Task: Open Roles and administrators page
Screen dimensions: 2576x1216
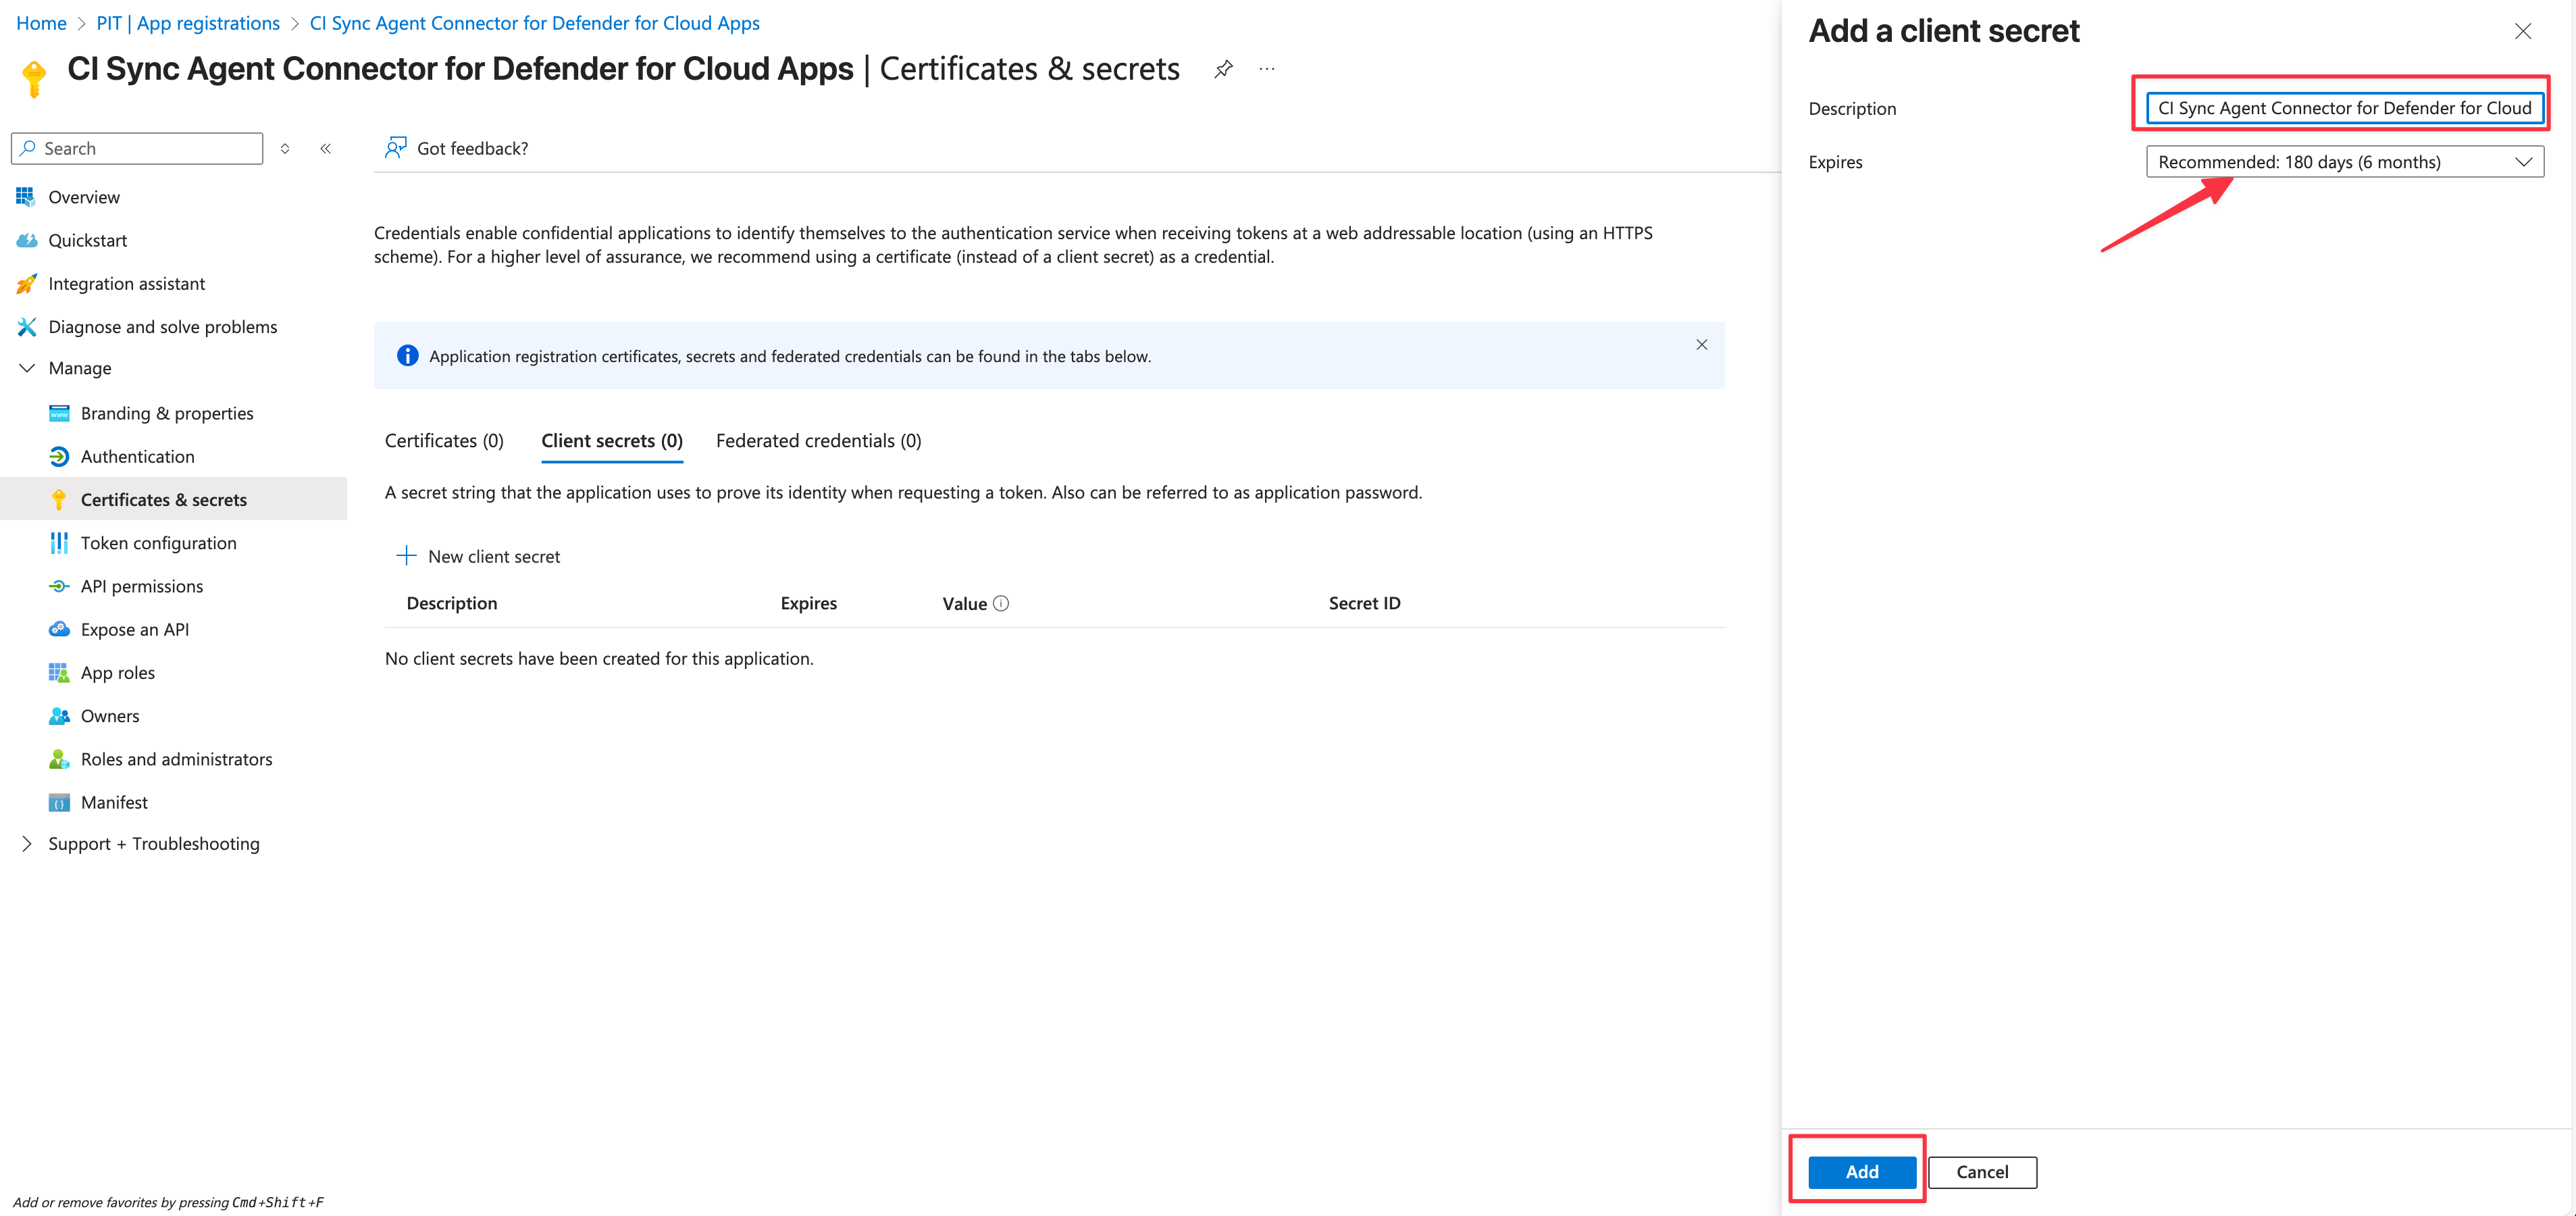Action: [x=177, y=759]
